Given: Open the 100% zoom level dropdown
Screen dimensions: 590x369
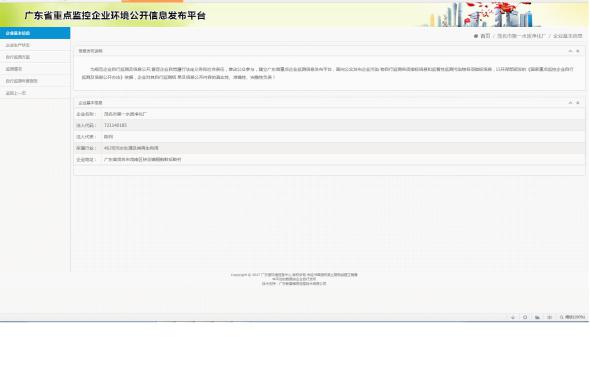Looking at the screenshot, I should 572,317.
